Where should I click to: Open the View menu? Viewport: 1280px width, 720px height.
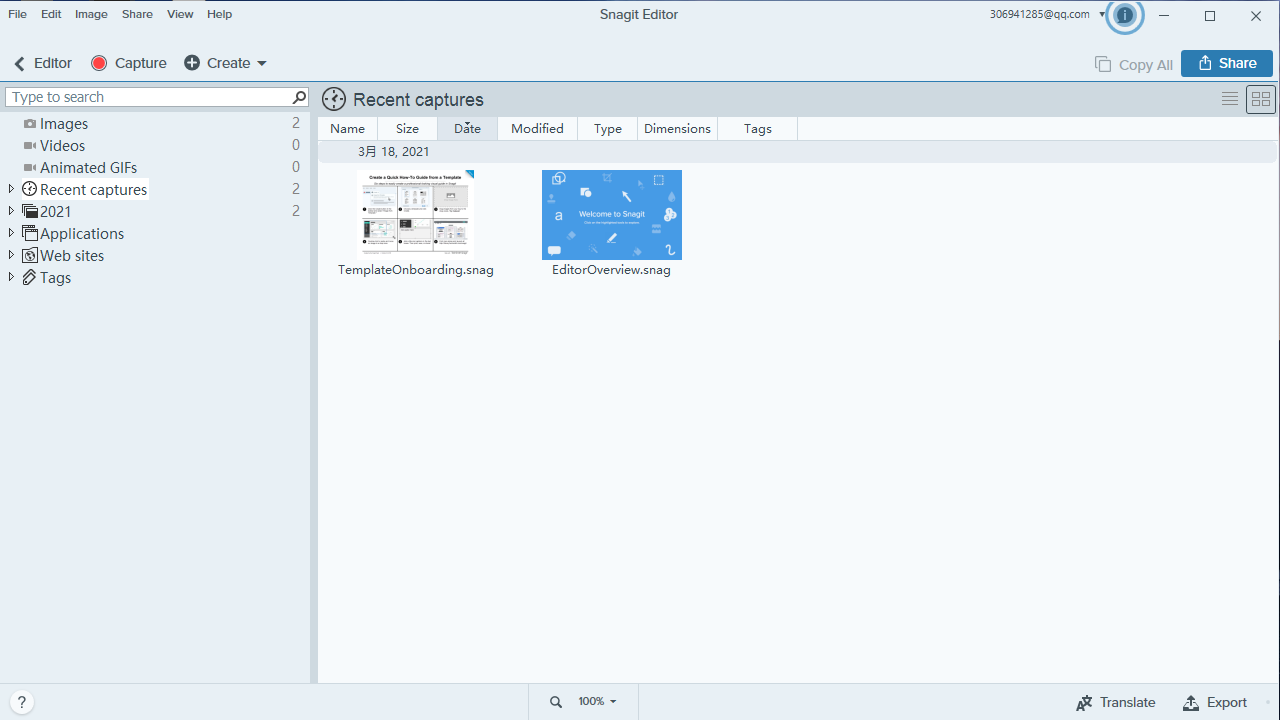click(x=180, y=14)
